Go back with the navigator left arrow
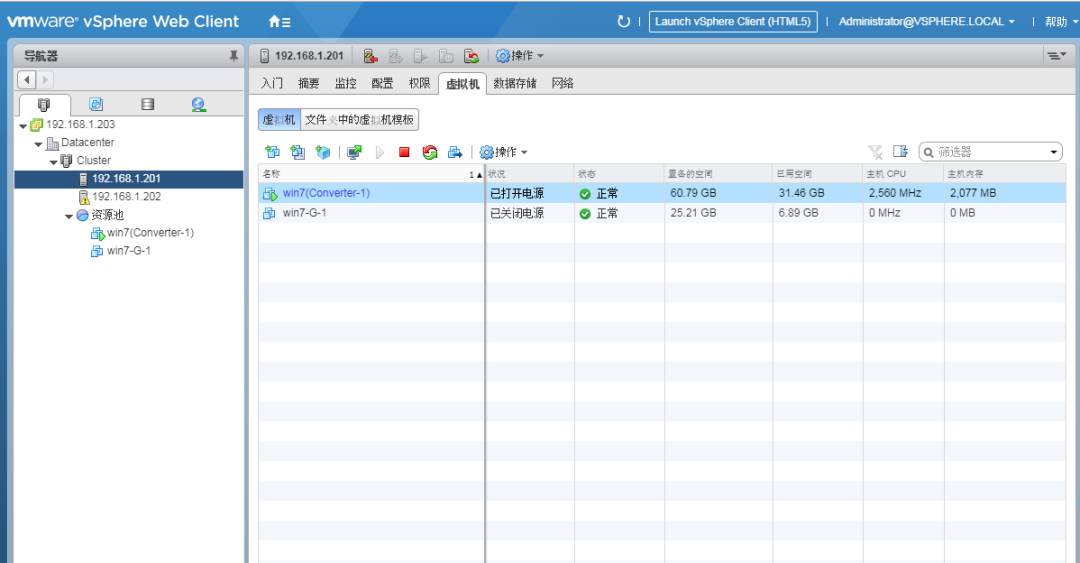 coord(27,80)
